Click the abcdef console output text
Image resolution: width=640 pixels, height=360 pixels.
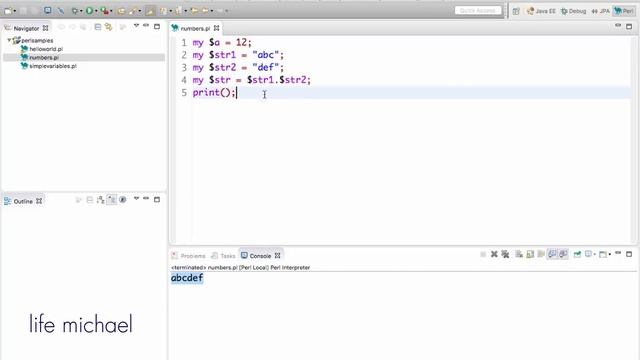[x=187, y=278]
